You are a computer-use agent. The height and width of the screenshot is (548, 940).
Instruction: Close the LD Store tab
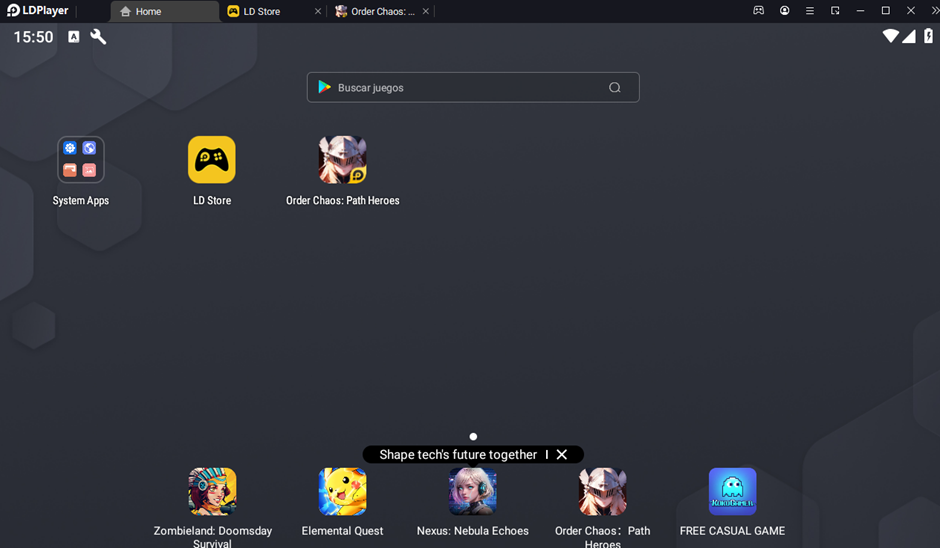(318, 11)
